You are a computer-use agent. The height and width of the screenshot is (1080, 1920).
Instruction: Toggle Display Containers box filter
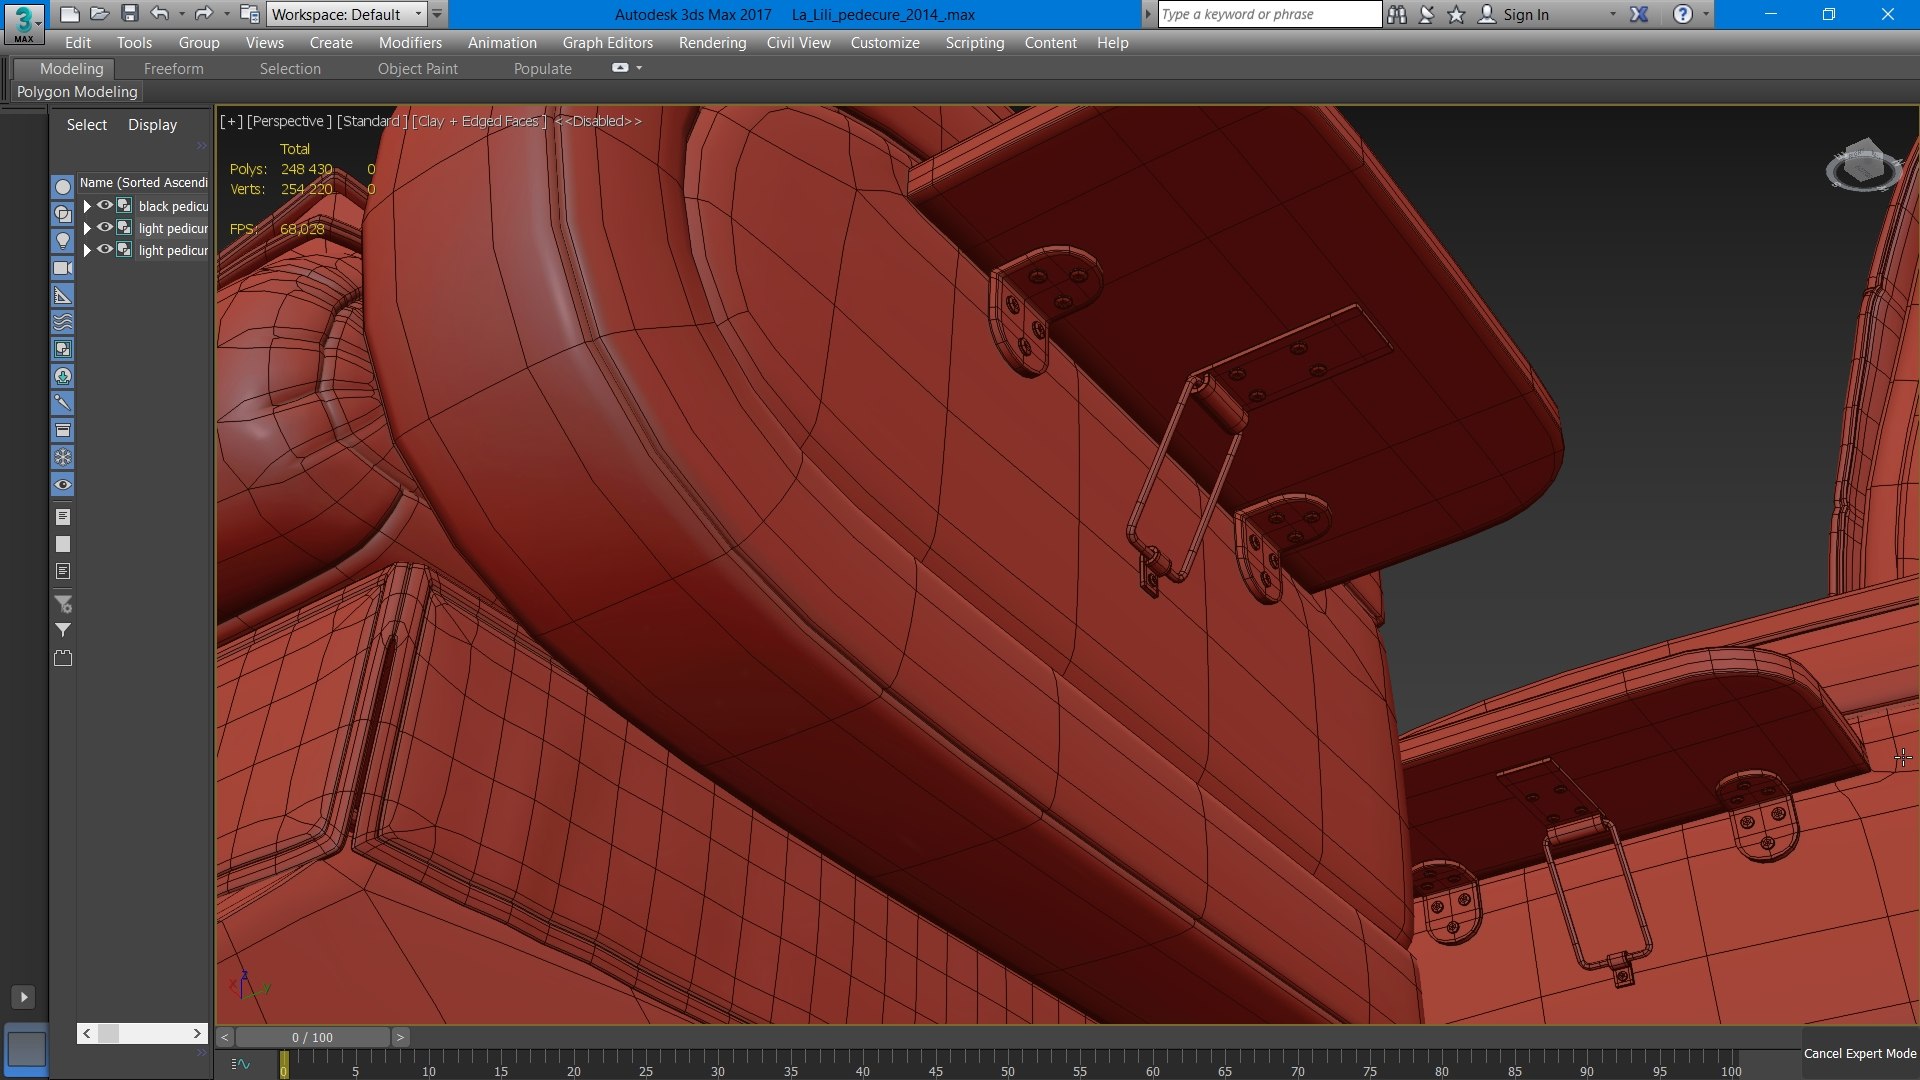click(x=63, y=430)
